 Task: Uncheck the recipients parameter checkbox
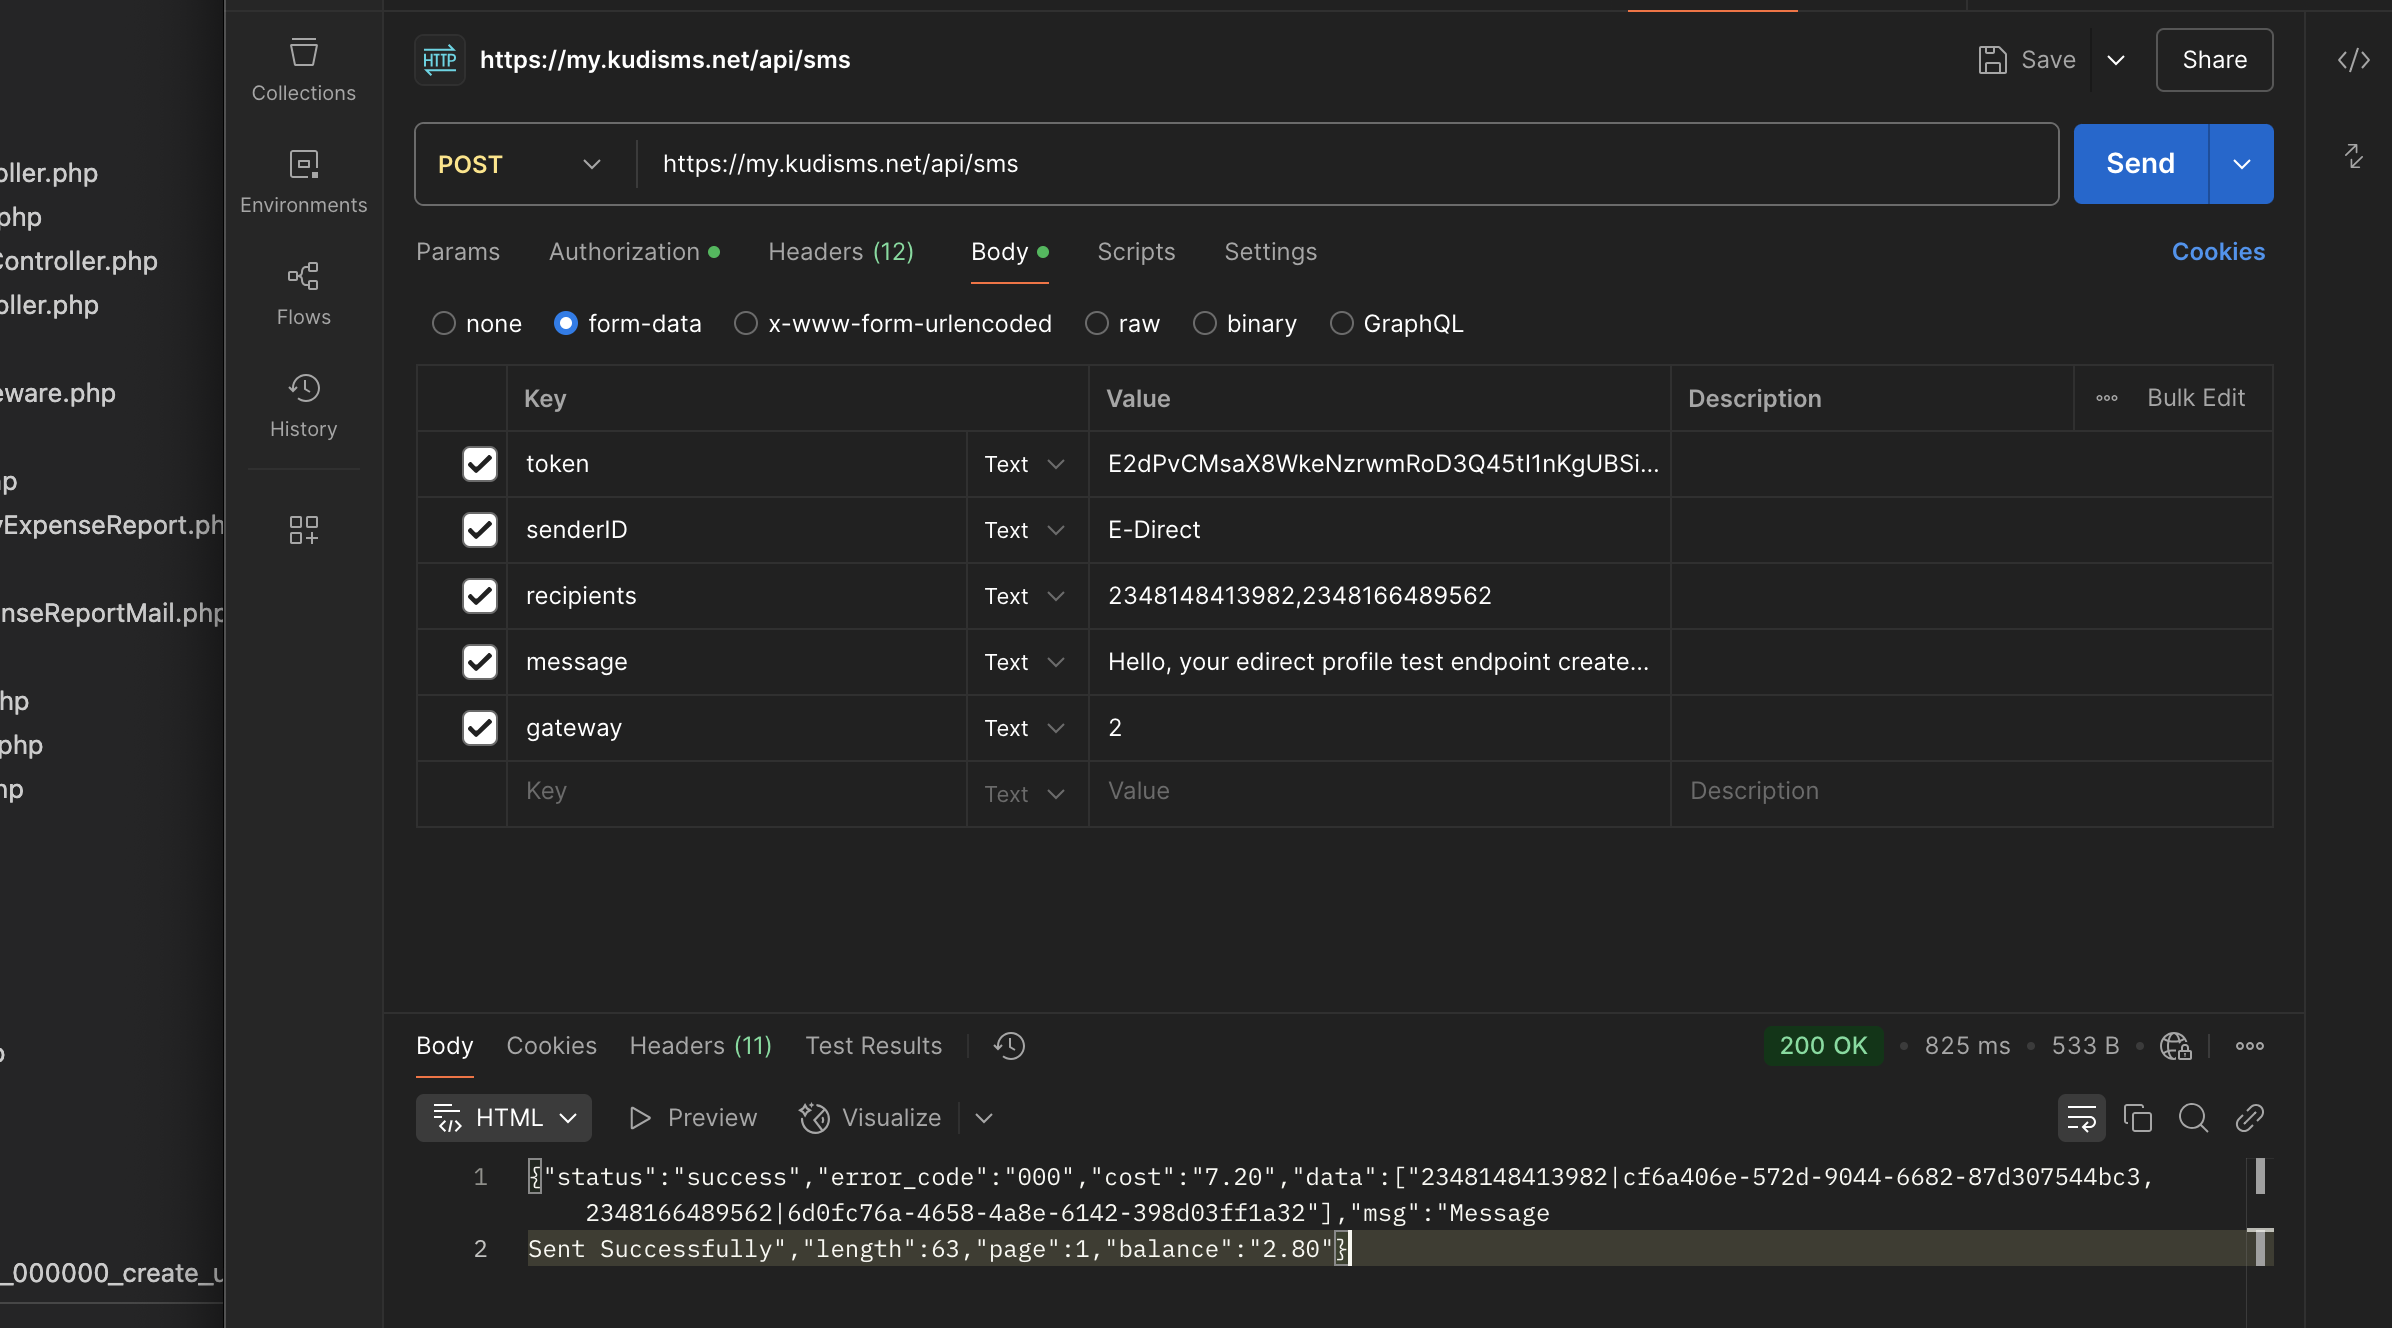click(x=480, y=596)
